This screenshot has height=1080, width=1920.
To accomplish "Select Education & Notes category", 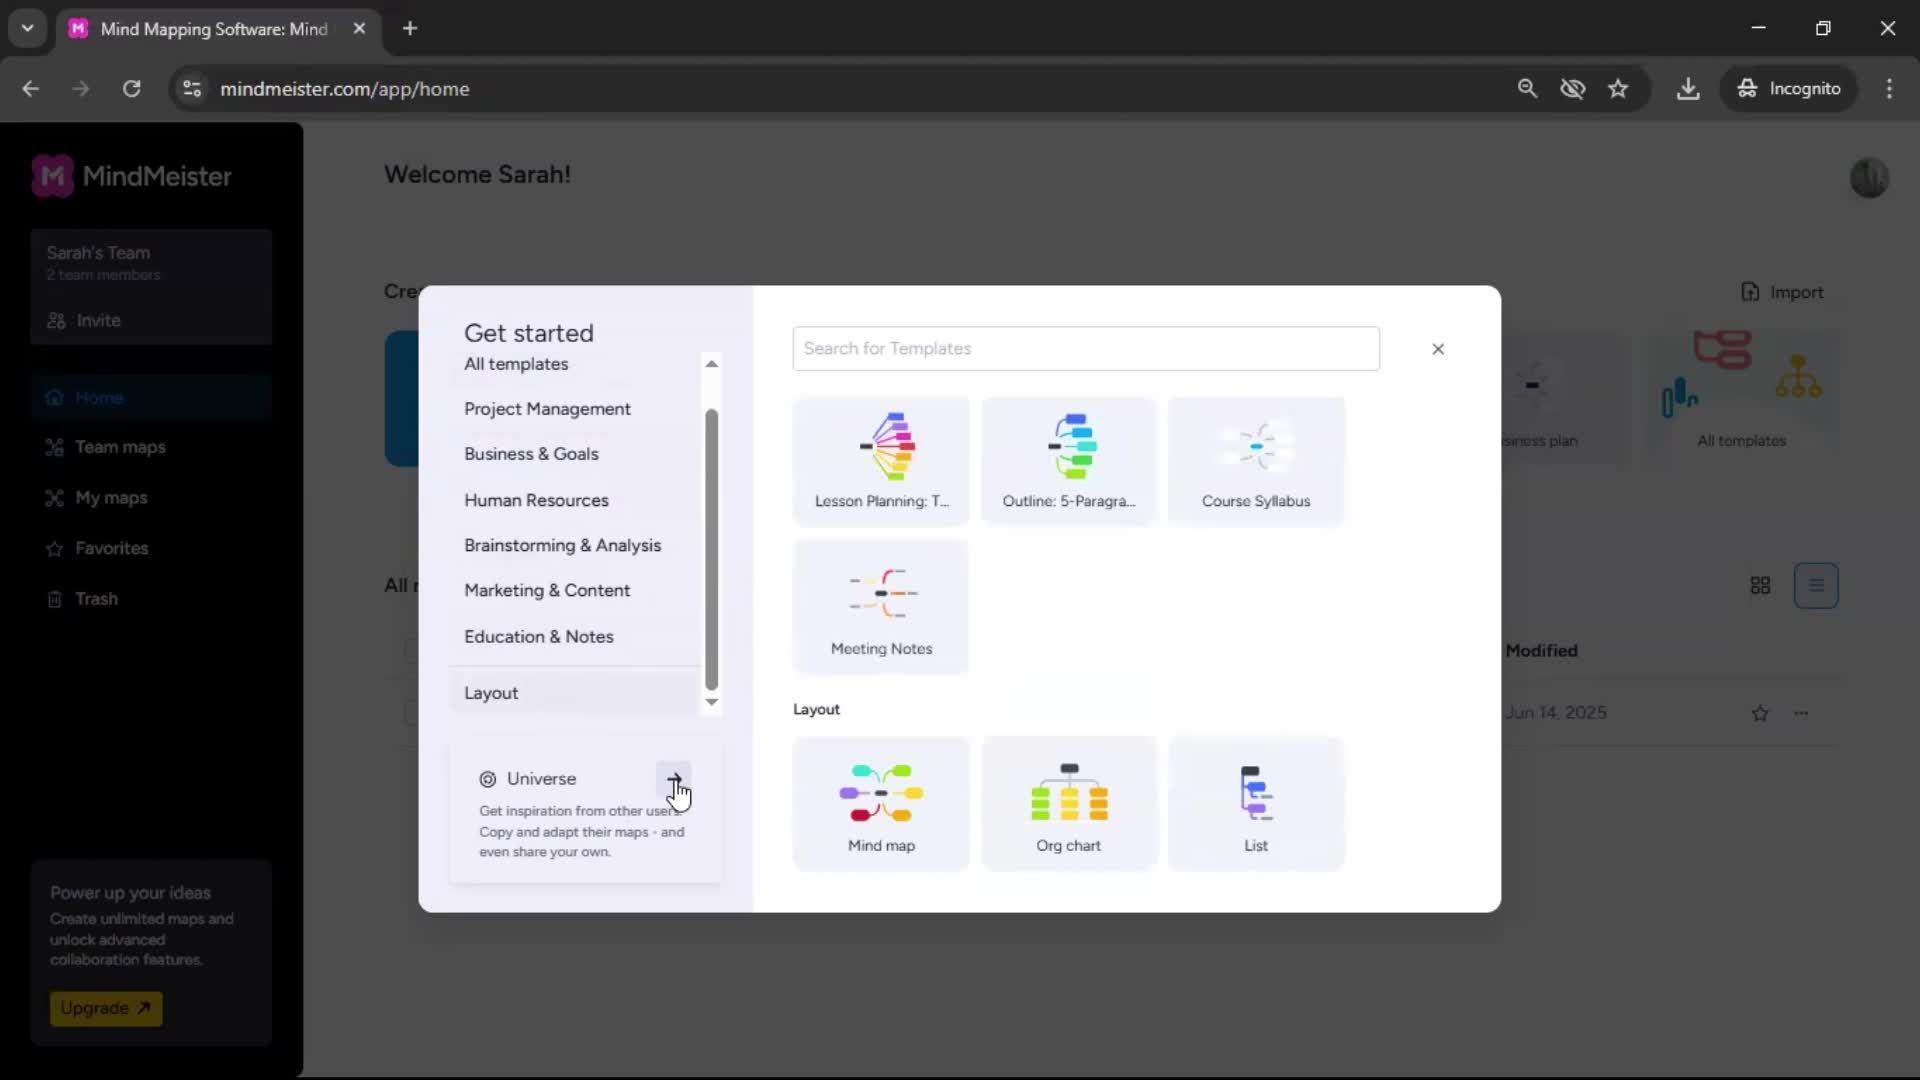I will coord(539,637).
